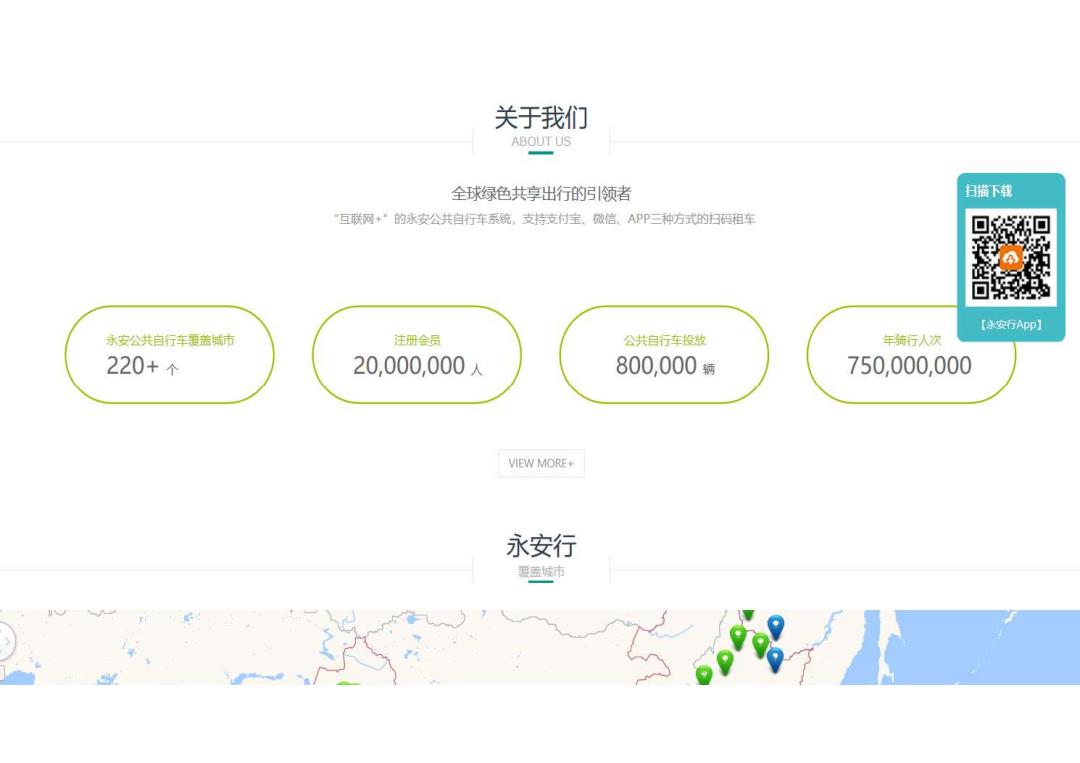
Task: Pan map right with the arrow control
Action: point(7,642)
